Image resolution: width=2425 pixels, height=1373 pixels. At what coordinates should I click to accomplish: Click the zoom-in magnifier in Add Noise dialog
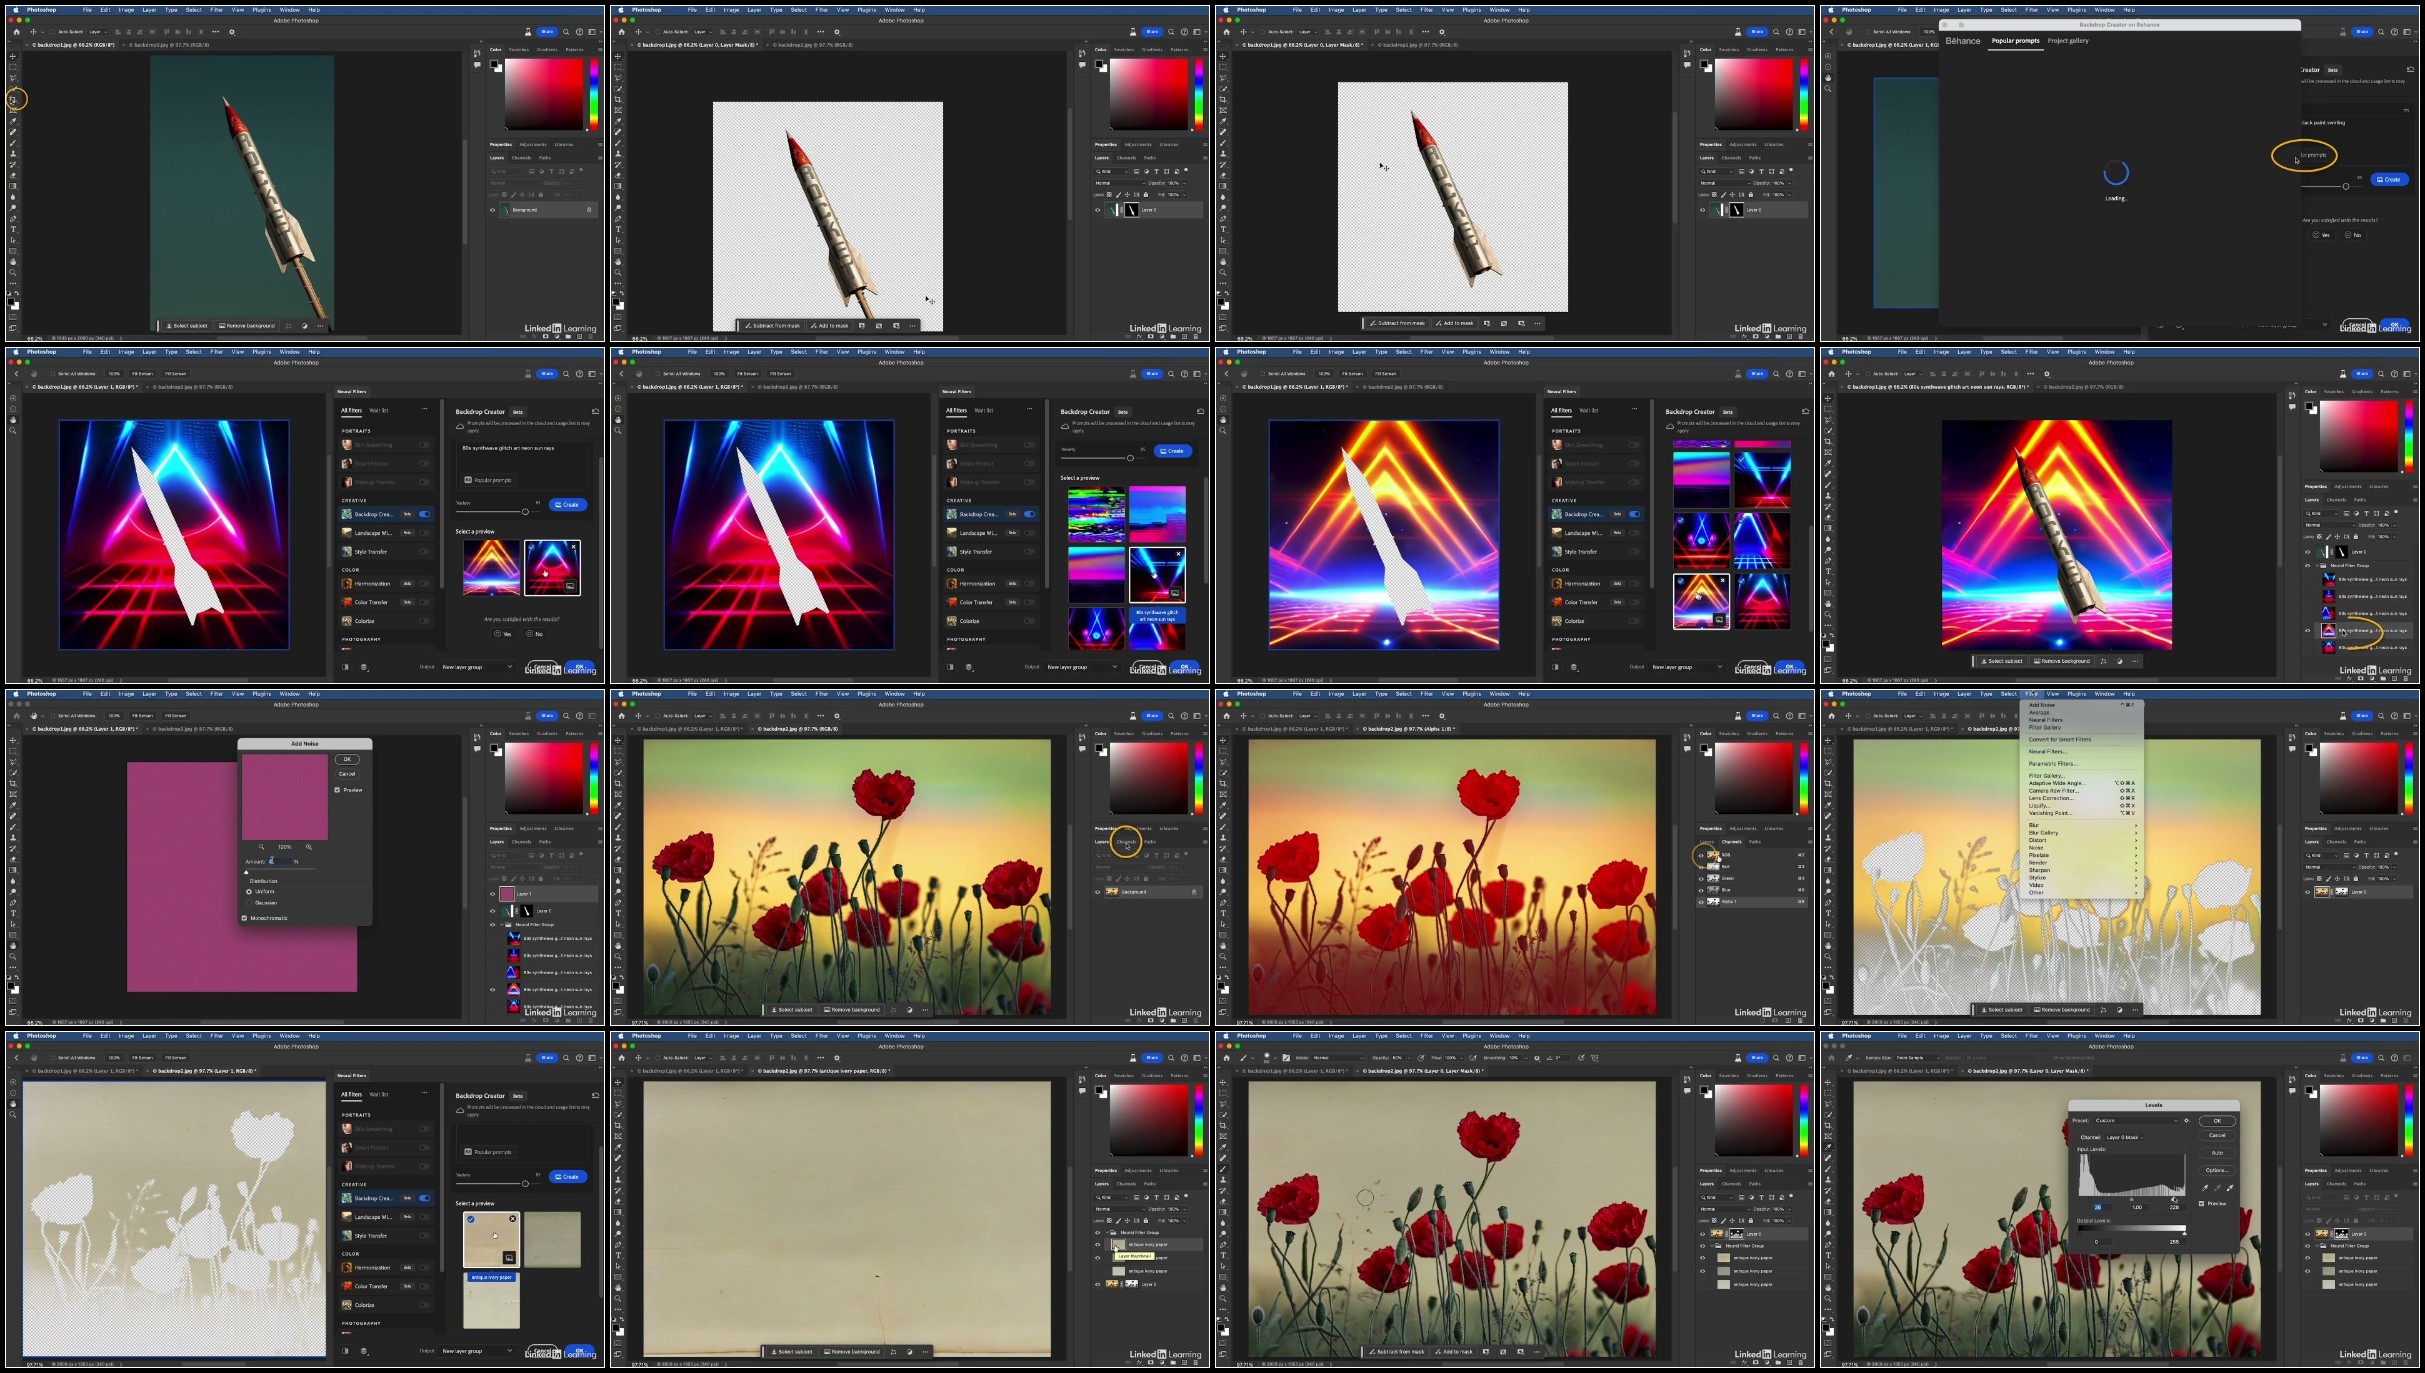pyautogui.click(x=309, y=847)
